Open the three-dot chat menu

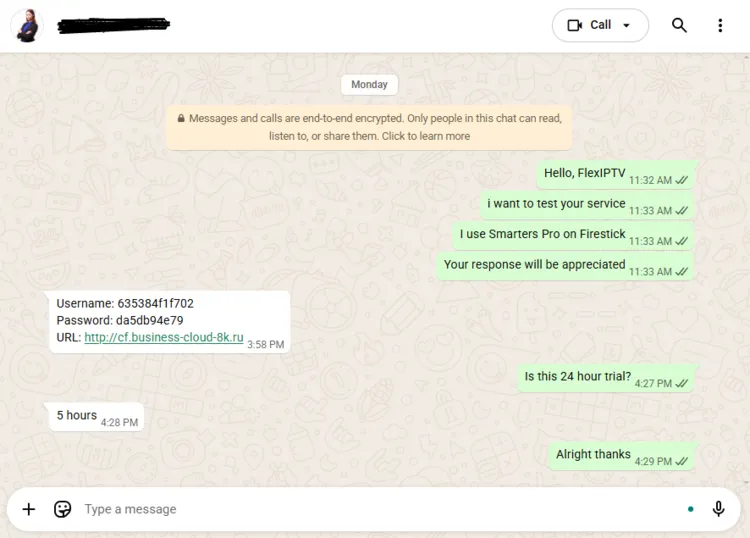(720, 25)
